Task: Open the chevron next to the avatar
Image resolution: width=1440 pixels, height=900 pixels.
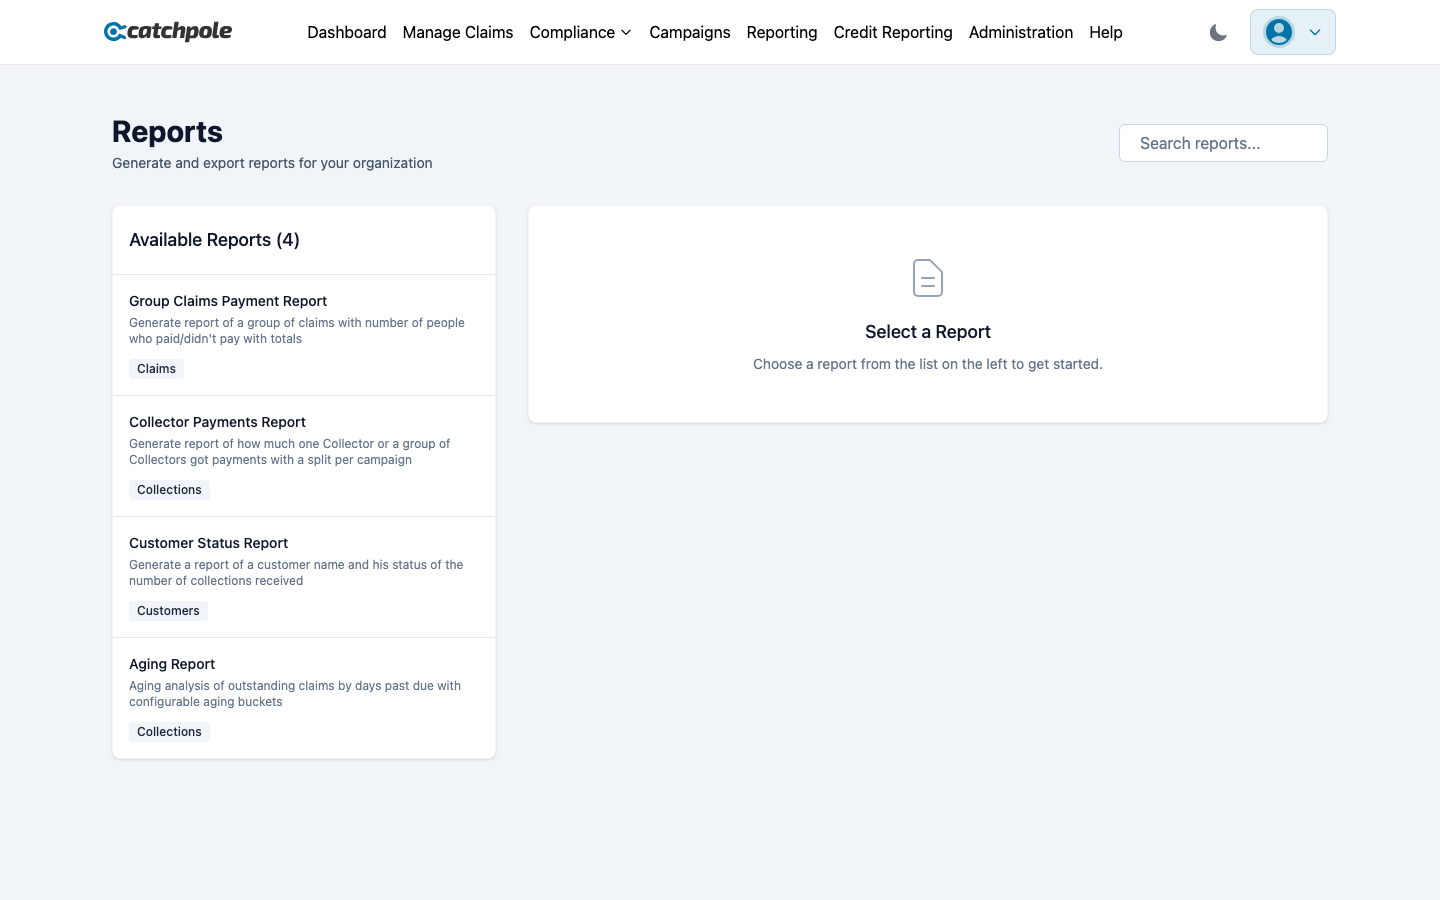Action: click(x=1314, y=32)
